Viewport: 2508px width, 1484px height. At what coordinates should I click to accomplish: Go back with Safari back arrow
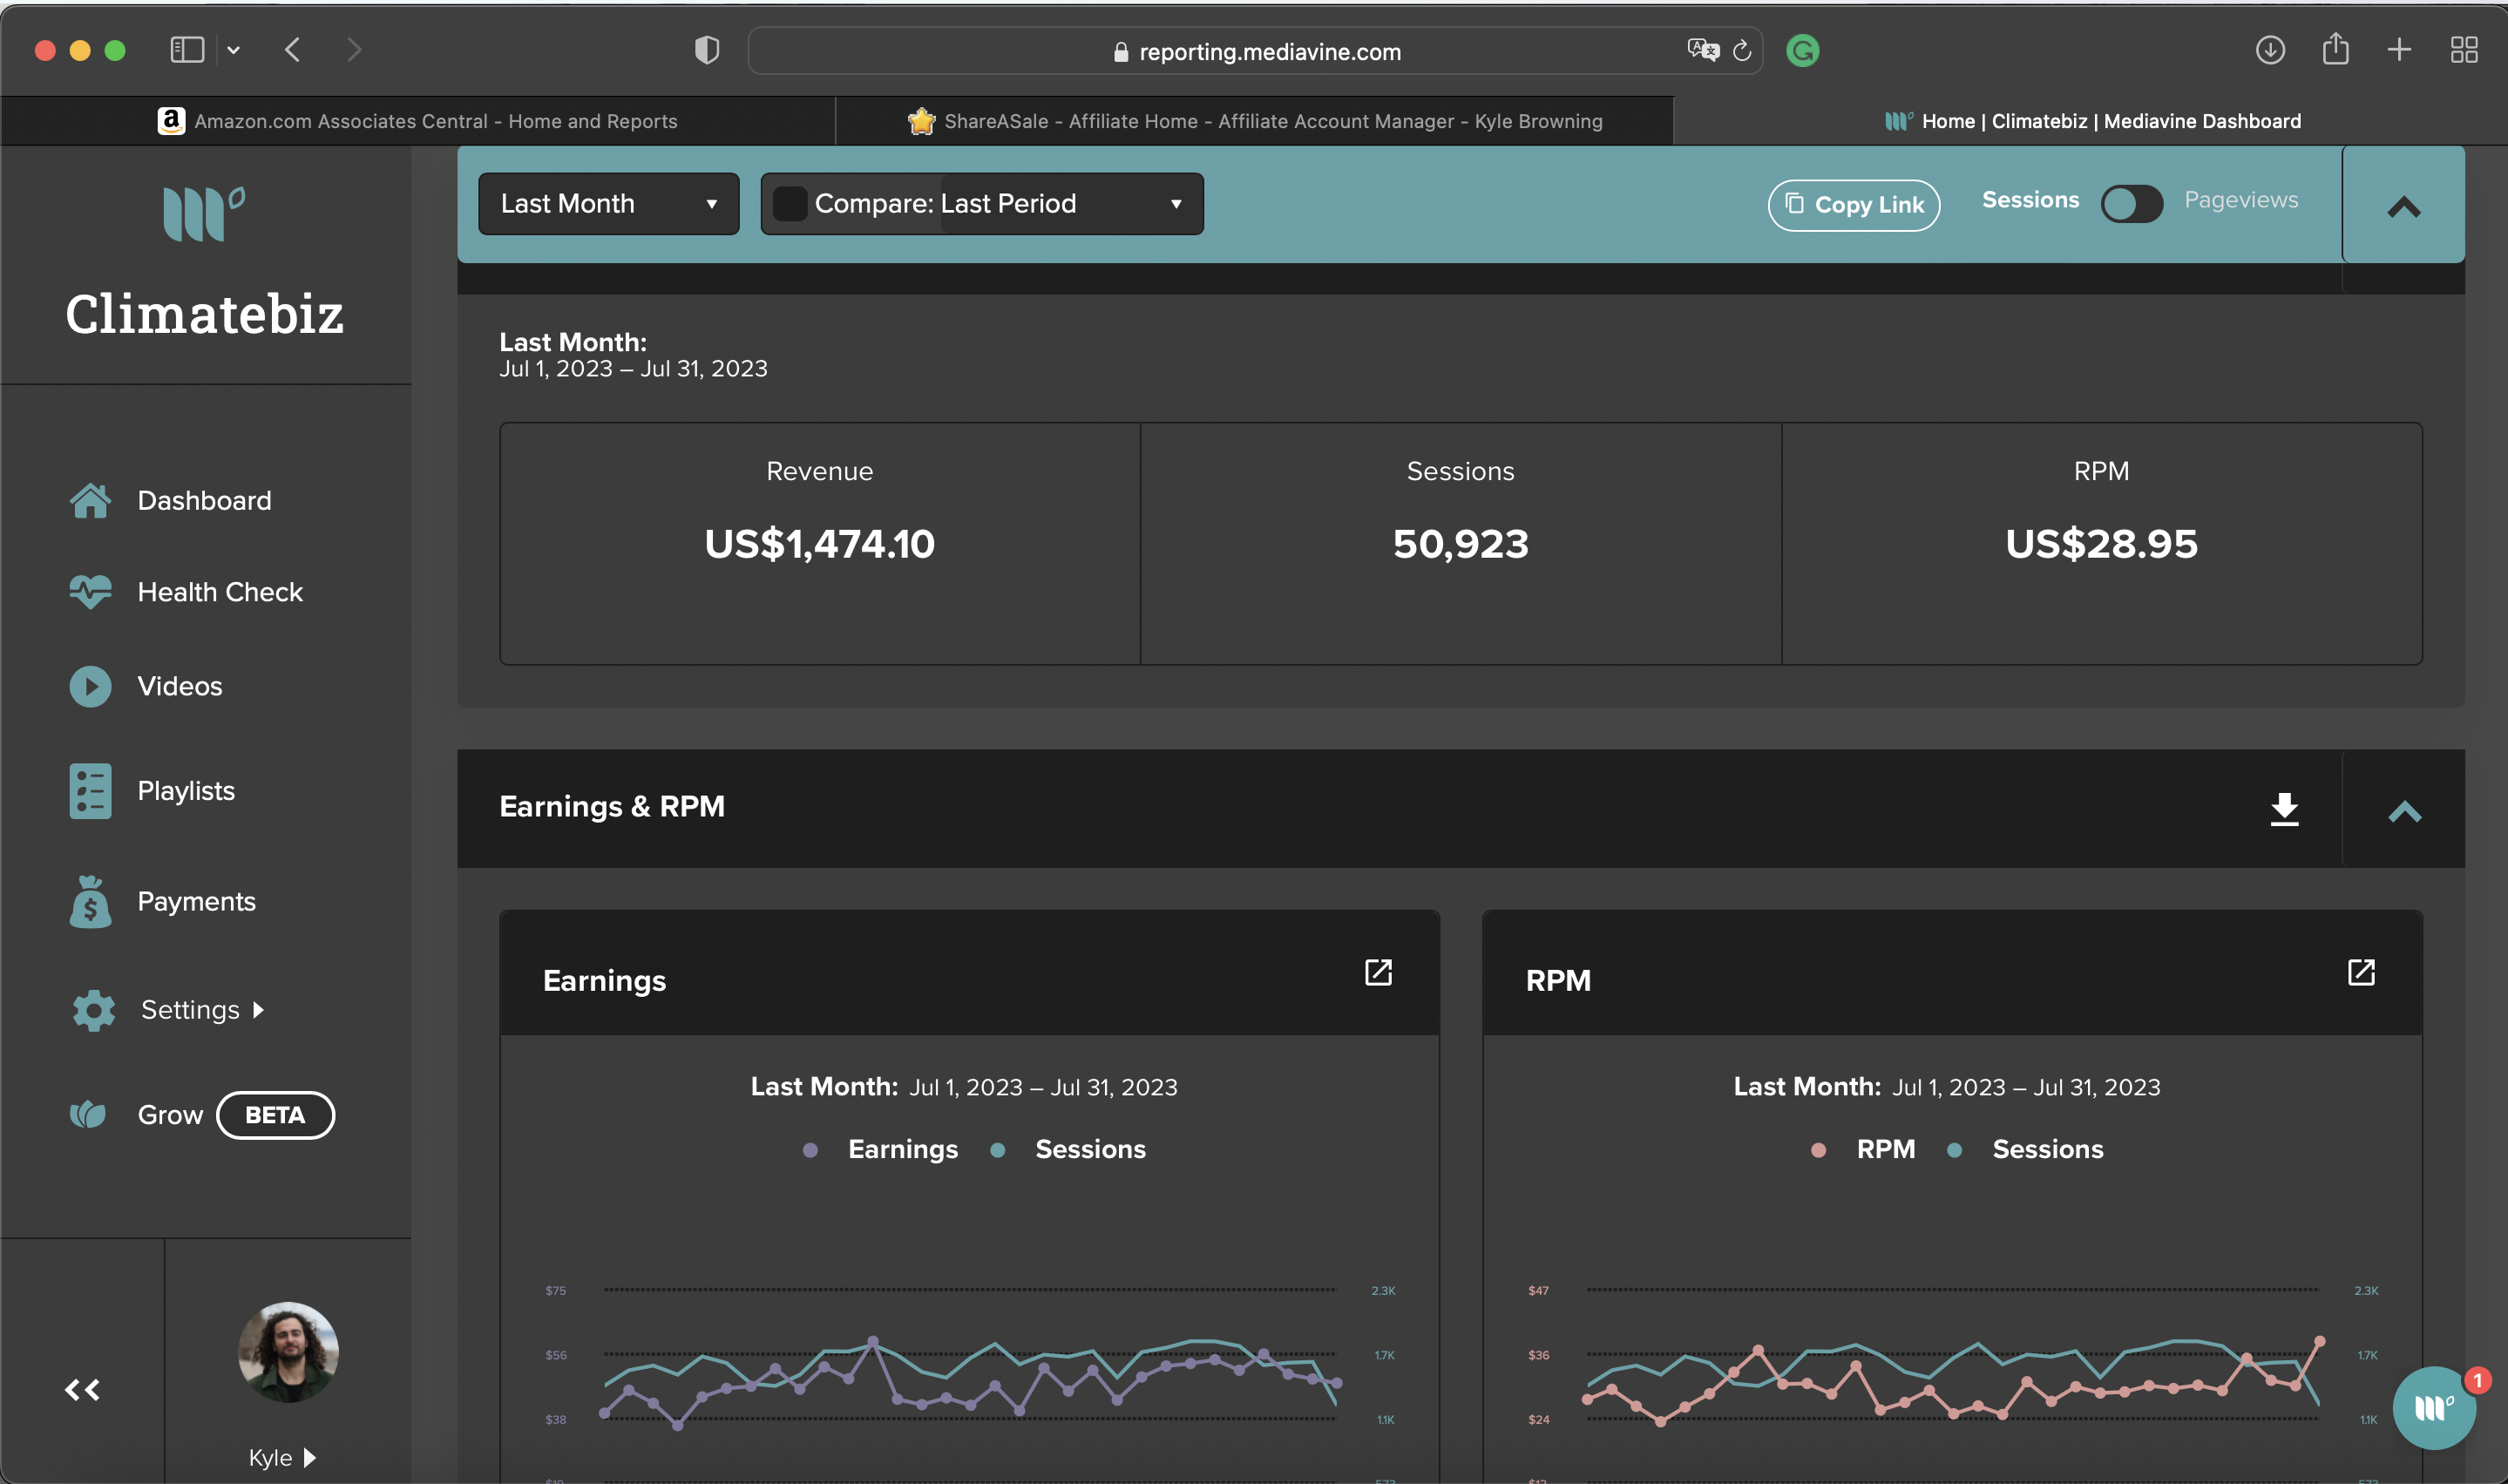293,50
